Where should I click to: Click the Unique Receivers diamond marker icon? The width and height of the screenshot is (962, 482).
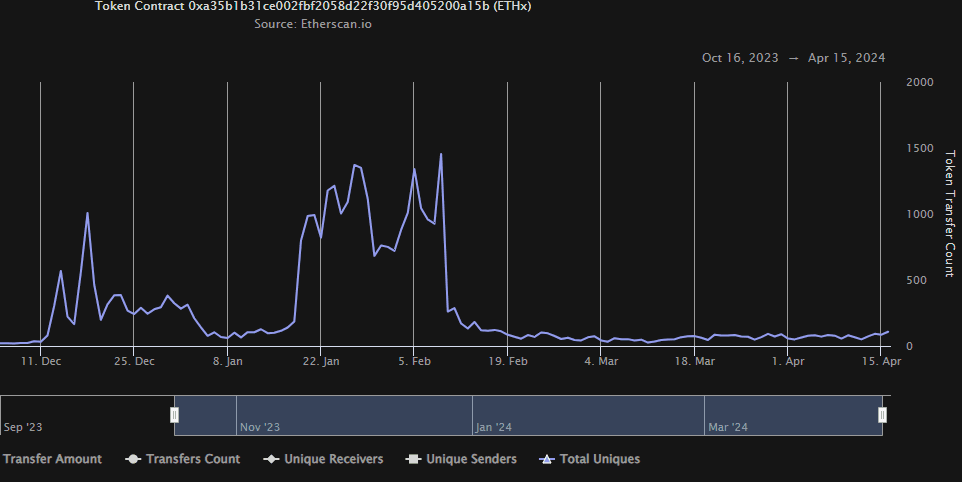(x=270, y=460)
